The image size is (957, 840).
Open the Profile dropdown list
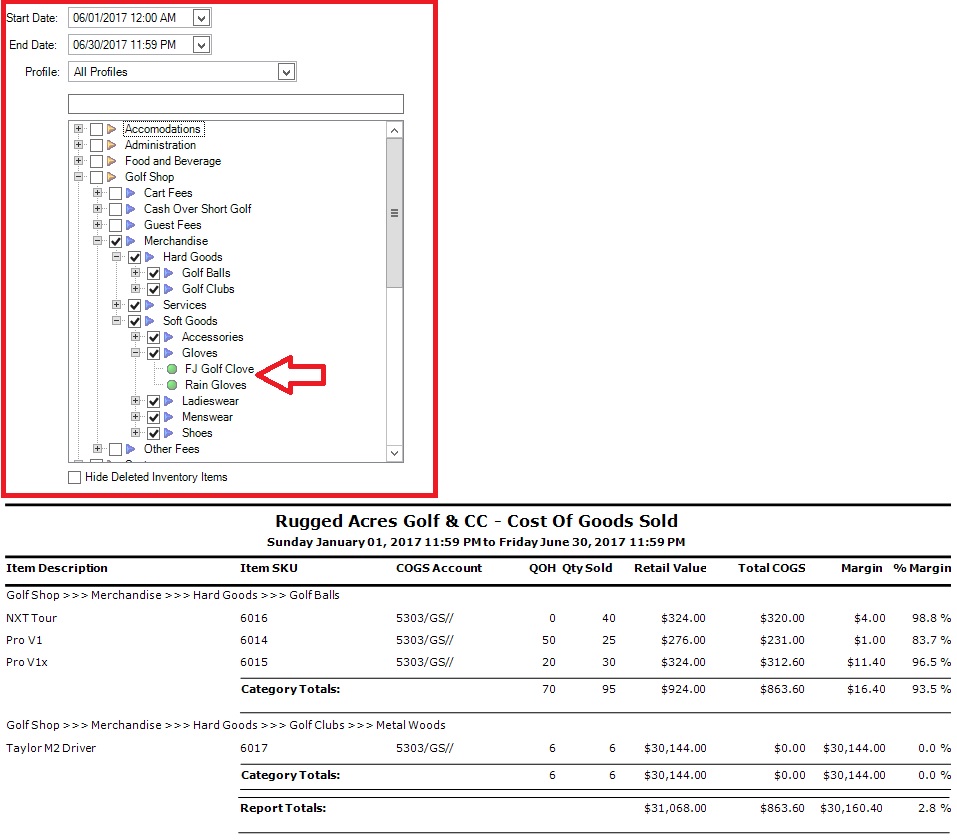pyautogui.click(x=286, y=72)
